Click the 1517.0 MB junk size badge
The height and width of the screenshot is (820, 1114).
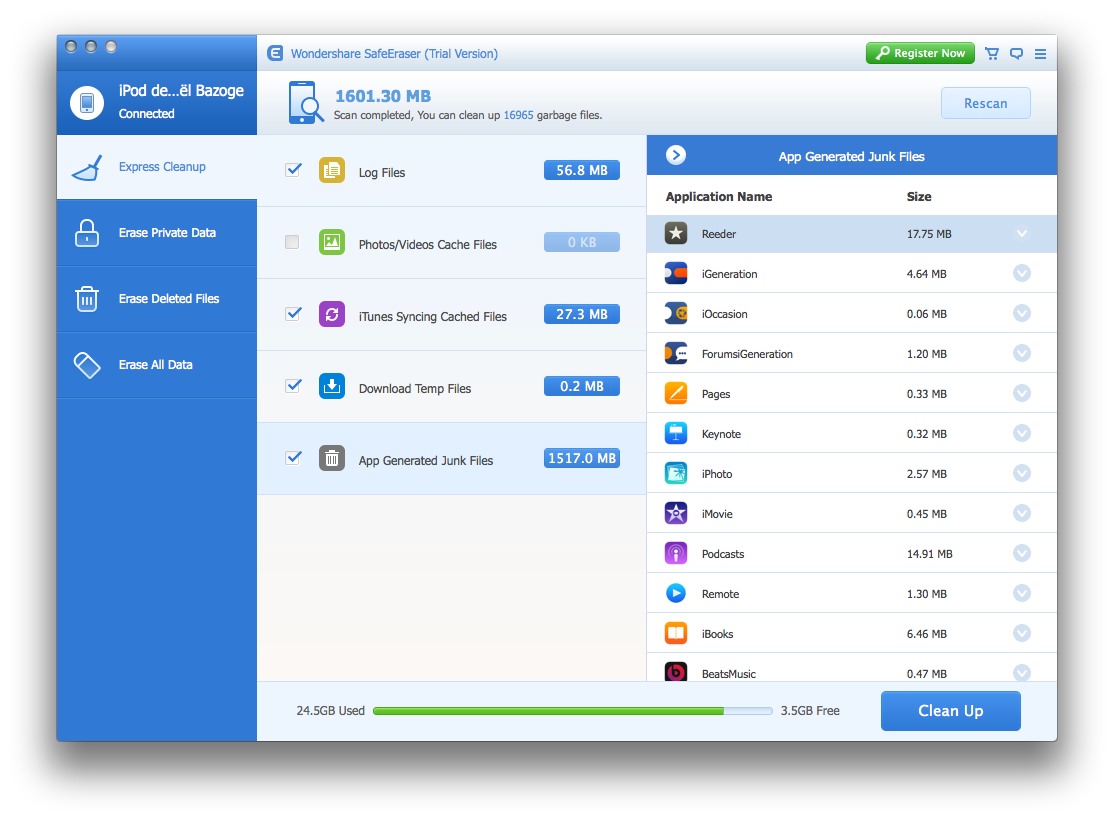581,458
